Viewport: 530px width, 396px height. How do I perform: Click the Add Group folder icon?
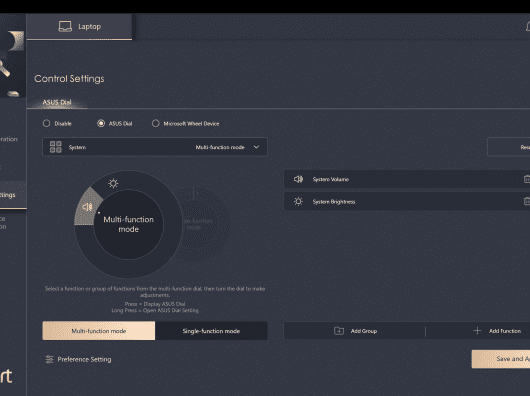[339, 331]
